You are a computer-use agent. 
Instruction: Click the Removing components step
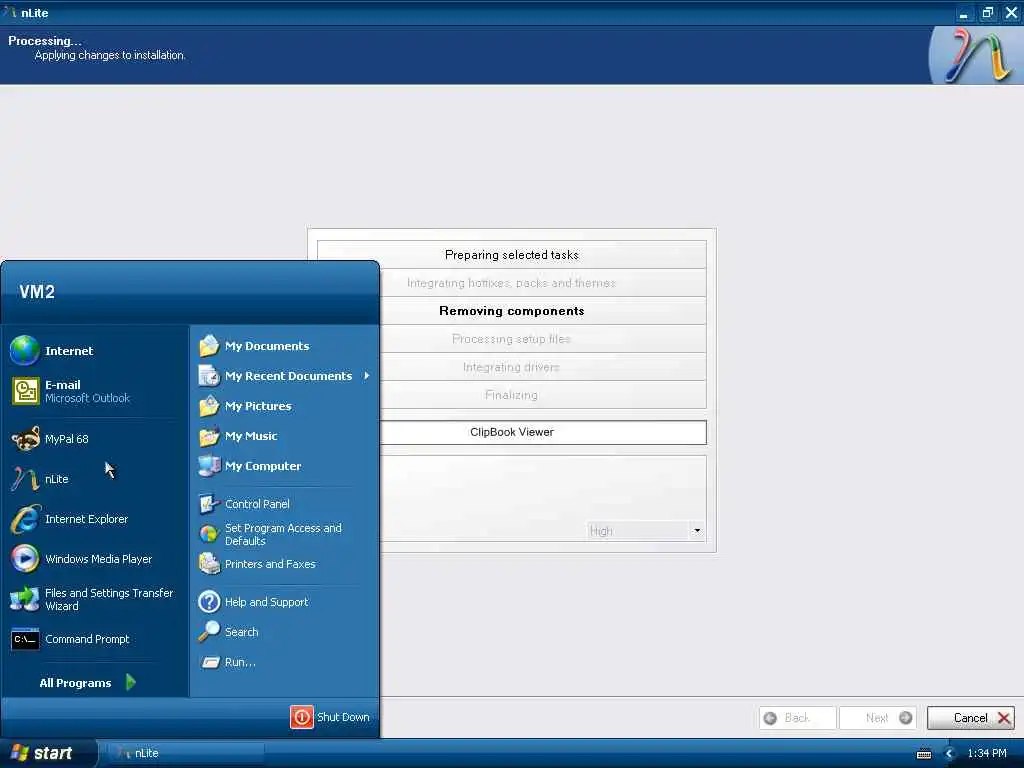[512, 311]
